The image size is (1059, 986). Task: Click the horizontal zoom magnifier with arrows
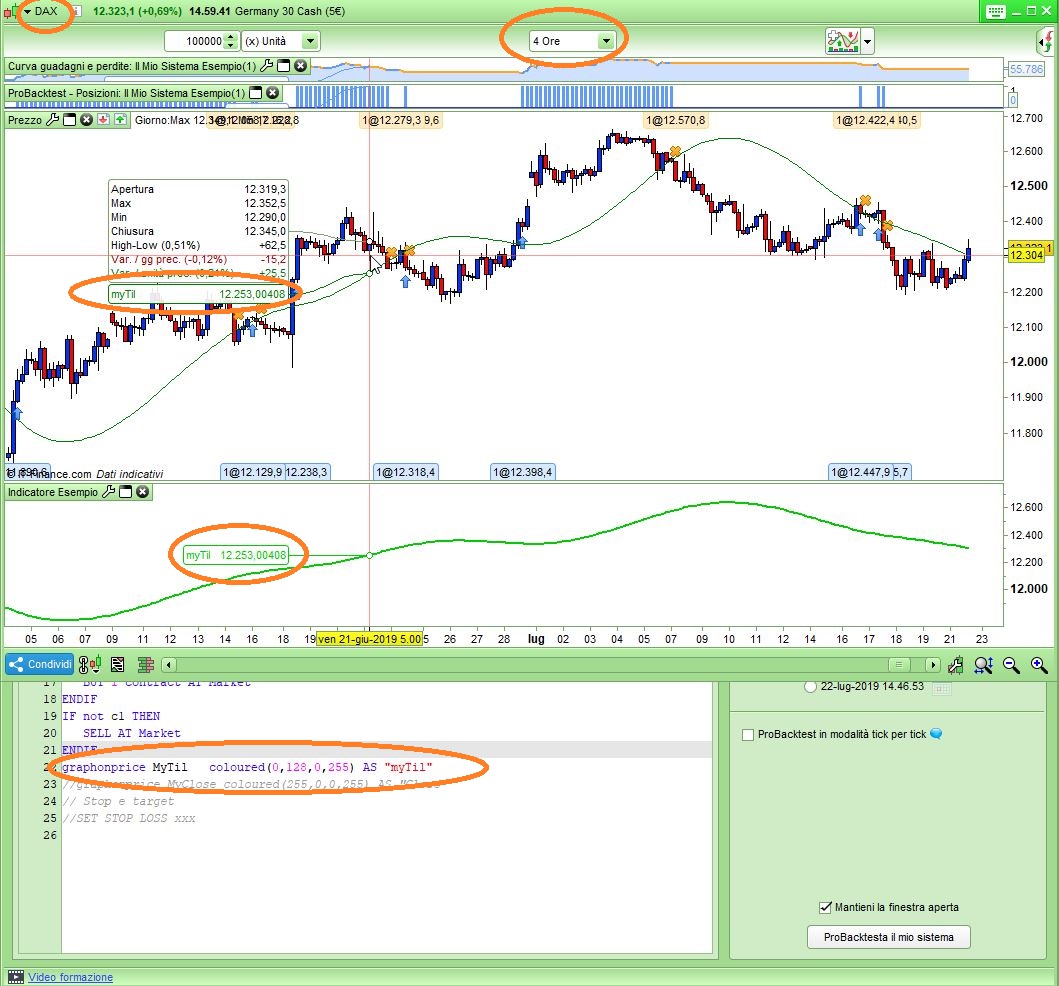tap(983, 665)
